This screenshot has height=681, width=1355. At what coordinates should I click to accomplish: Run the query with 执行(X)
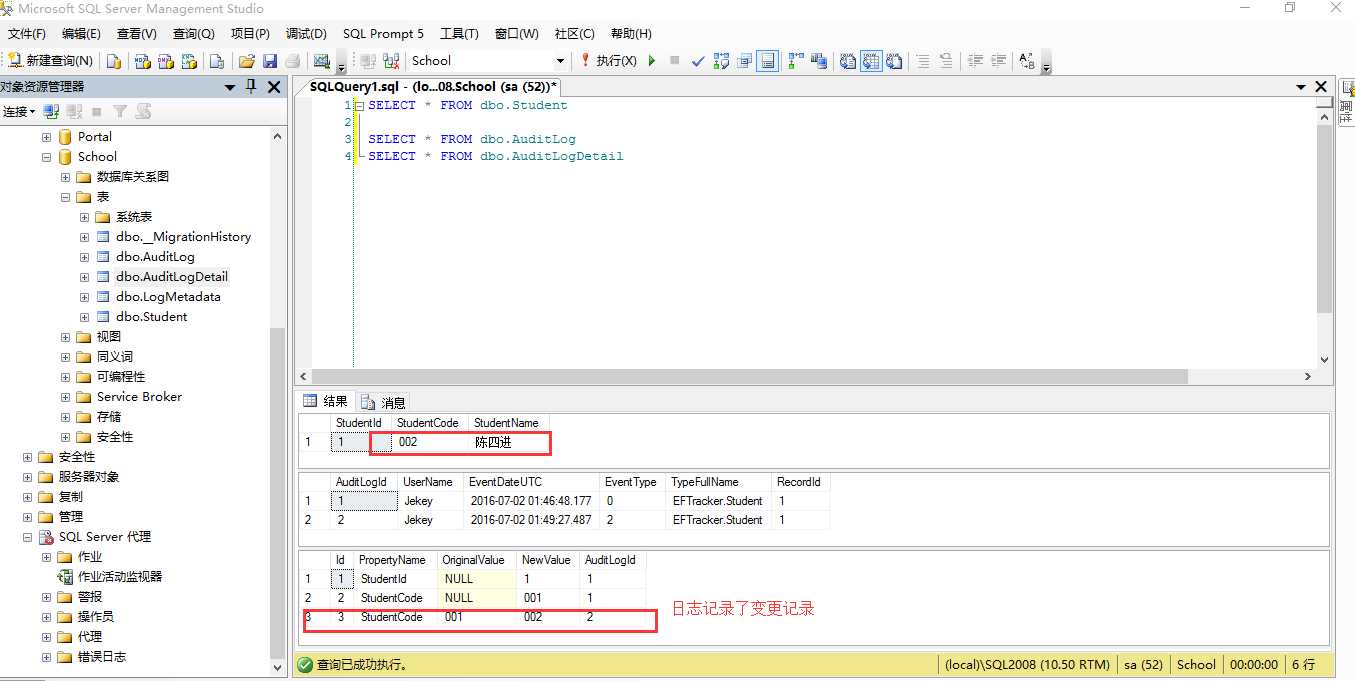608,61
